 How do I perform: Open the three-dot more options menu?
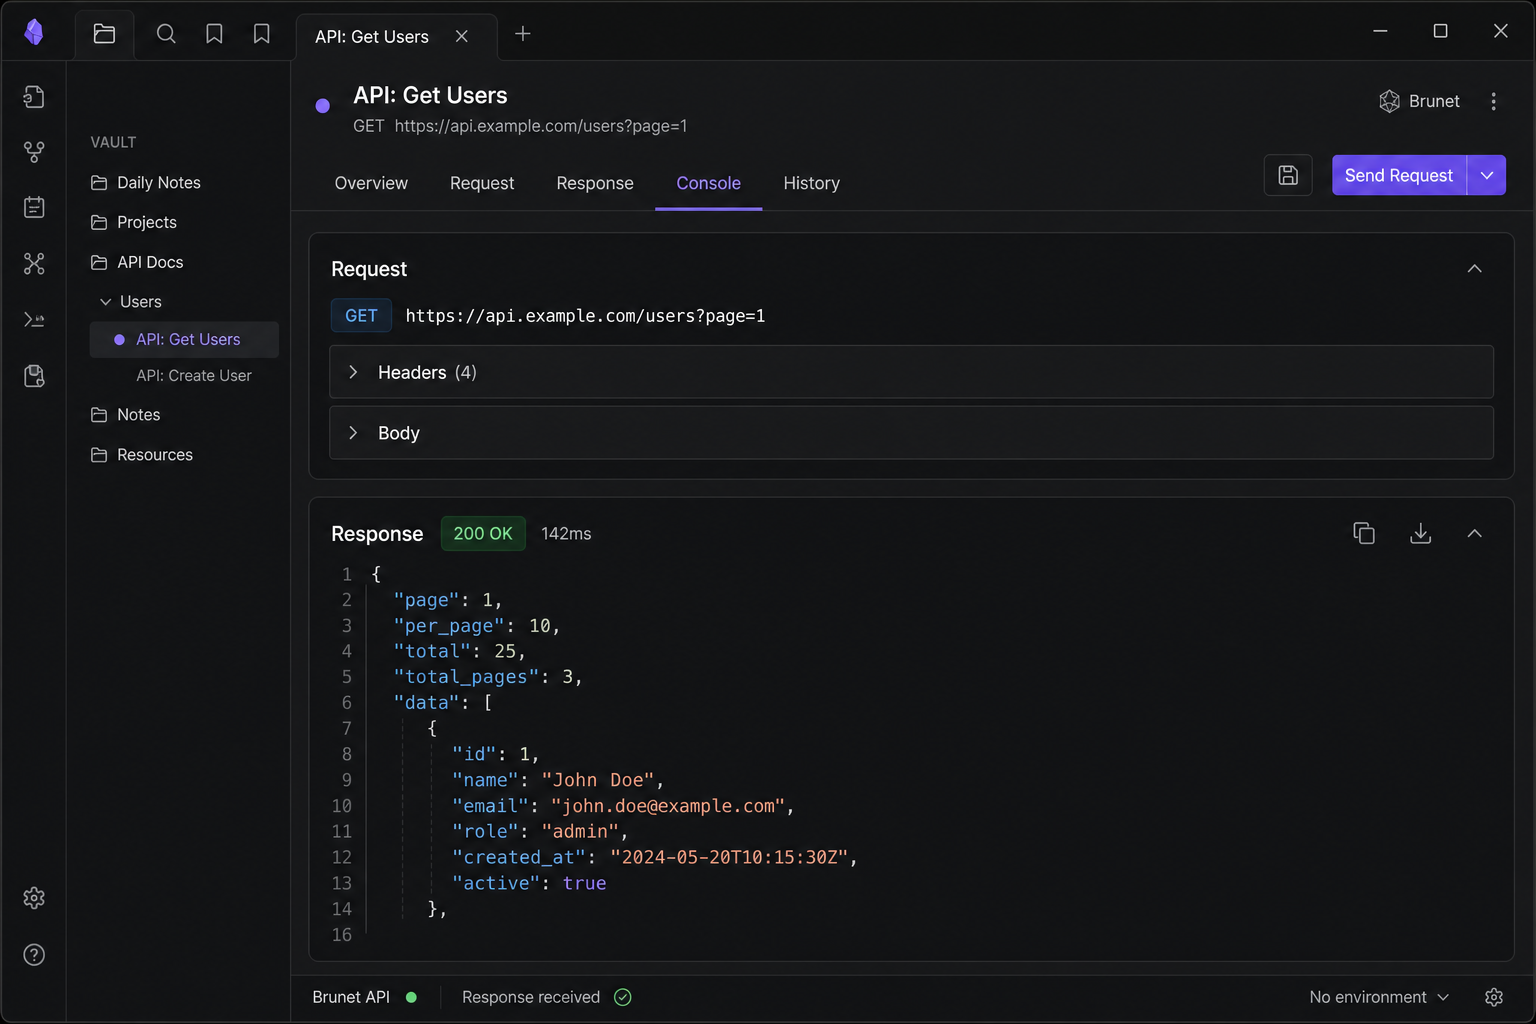[x=1493, y=101]
